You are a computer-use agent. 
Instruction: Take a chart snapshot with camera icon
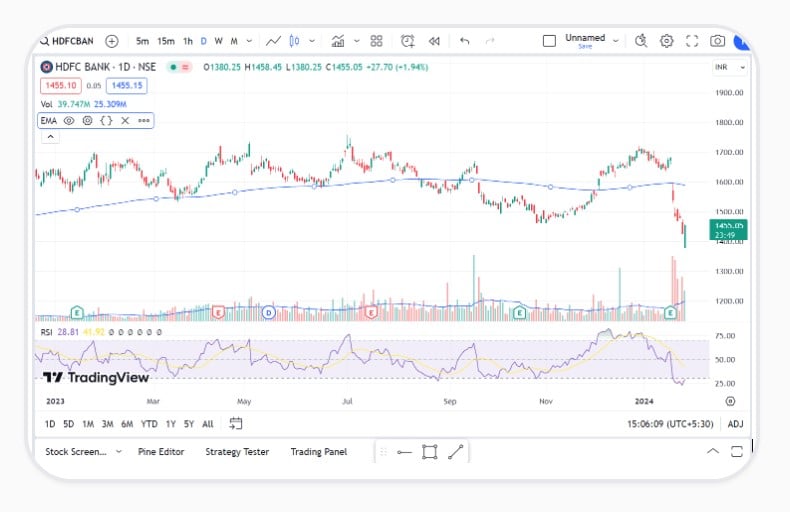717,41
